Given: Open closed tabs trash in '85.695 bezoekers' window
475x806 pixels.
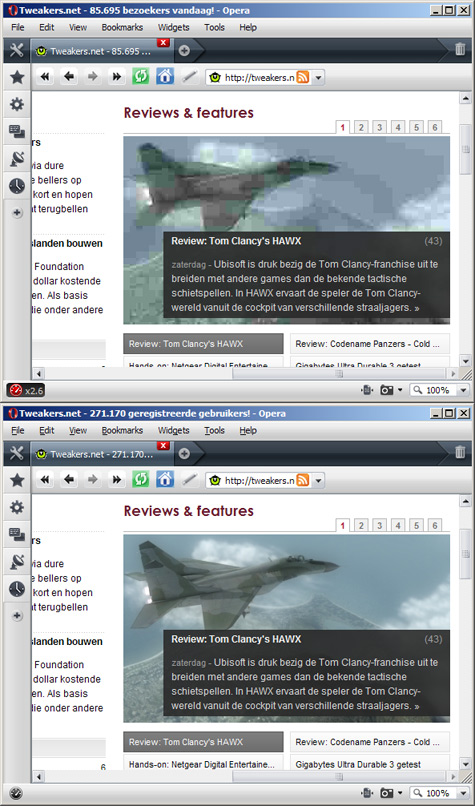Looking at the screenshot, I should [460, 49].
